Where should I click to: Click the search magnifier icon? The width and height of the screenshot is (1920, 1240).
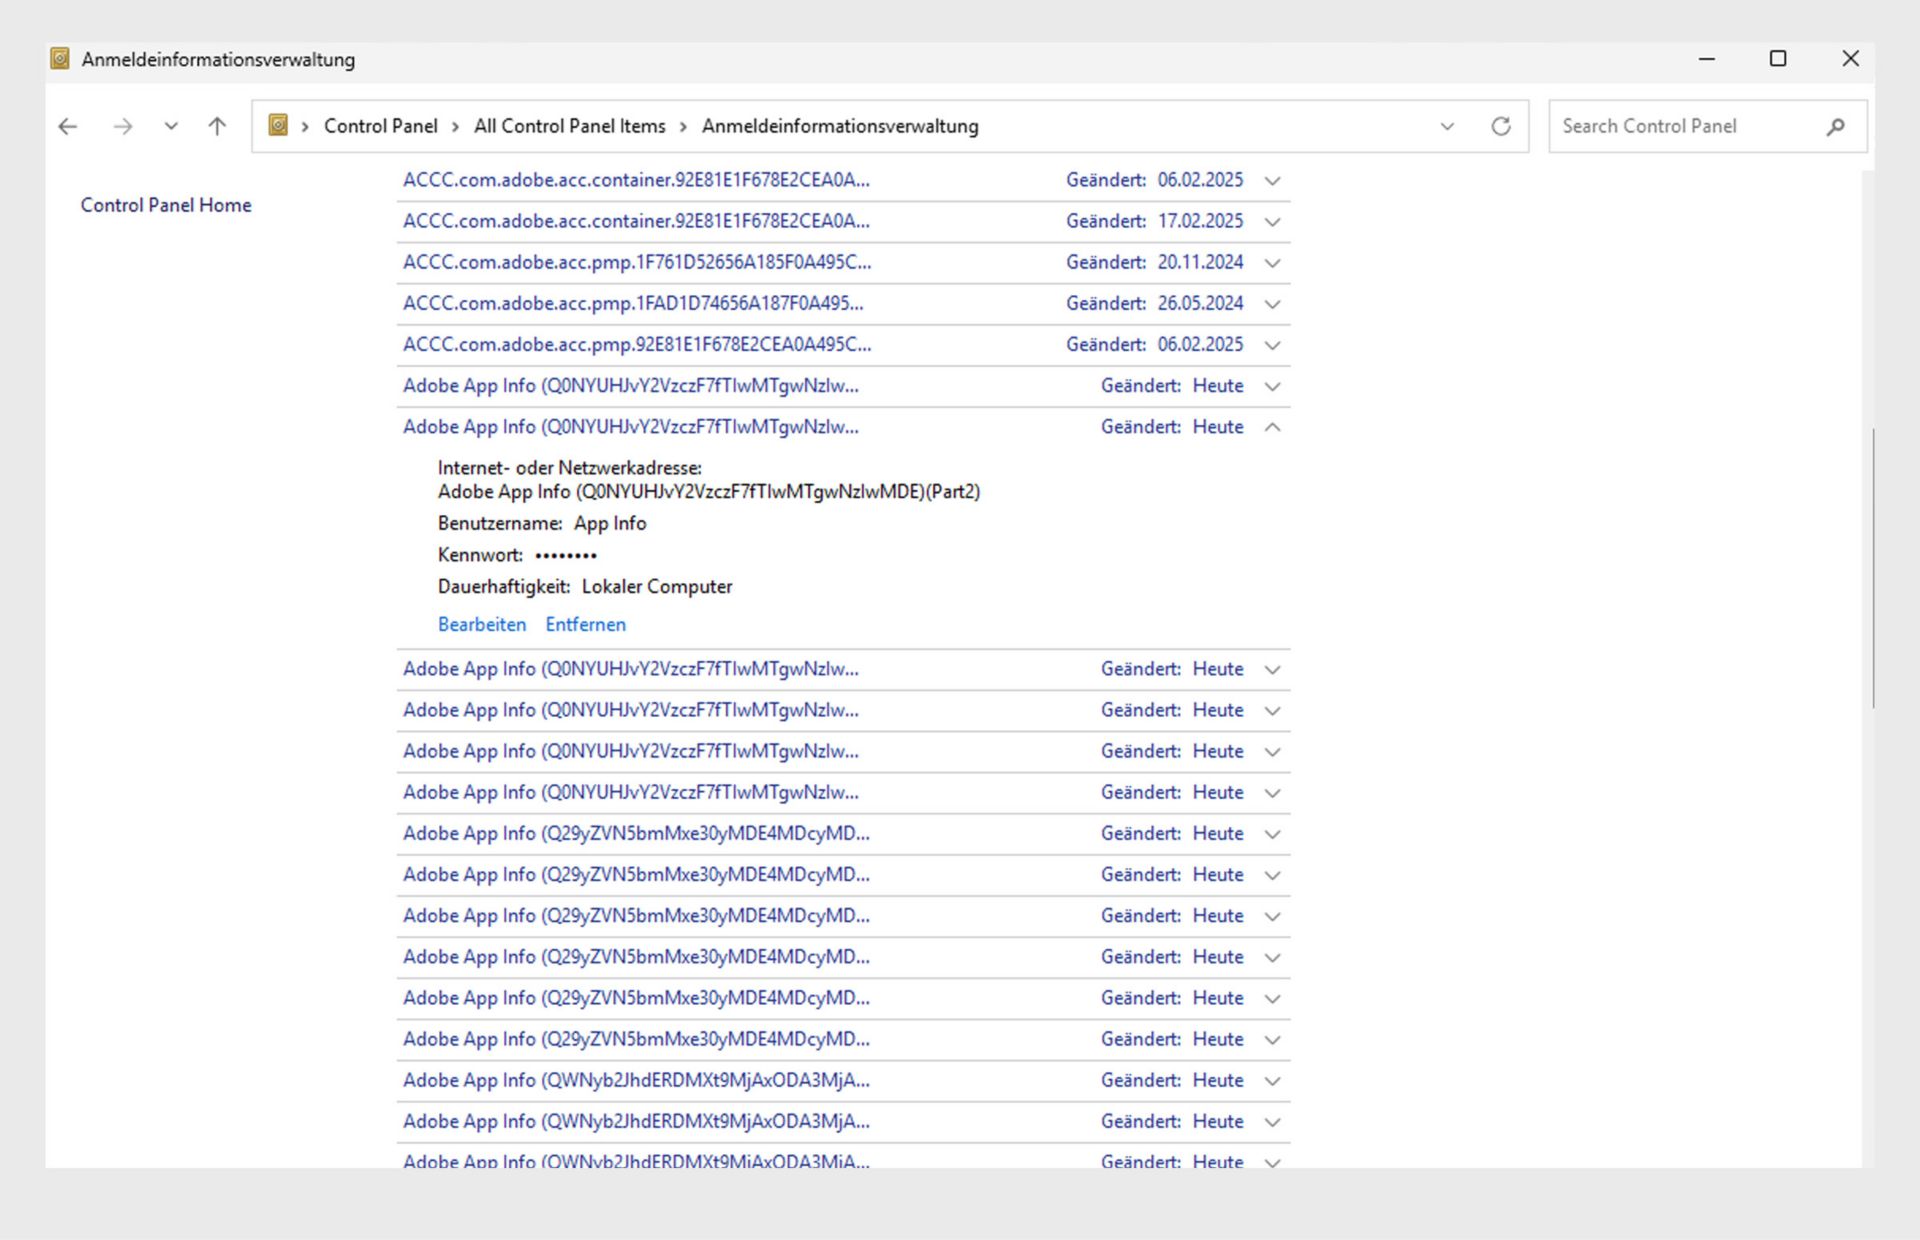1835,127
